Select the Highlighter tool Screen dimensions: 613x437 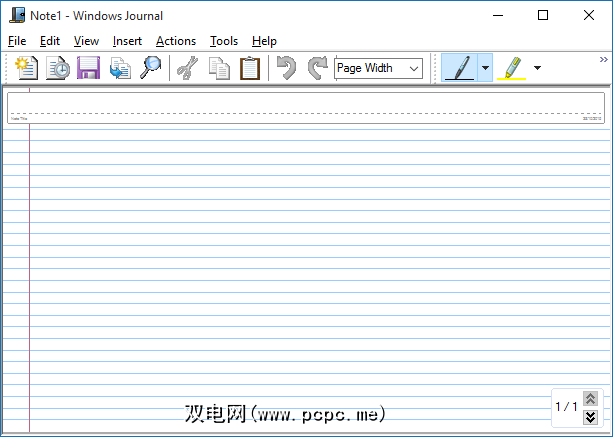pos(512,68)
